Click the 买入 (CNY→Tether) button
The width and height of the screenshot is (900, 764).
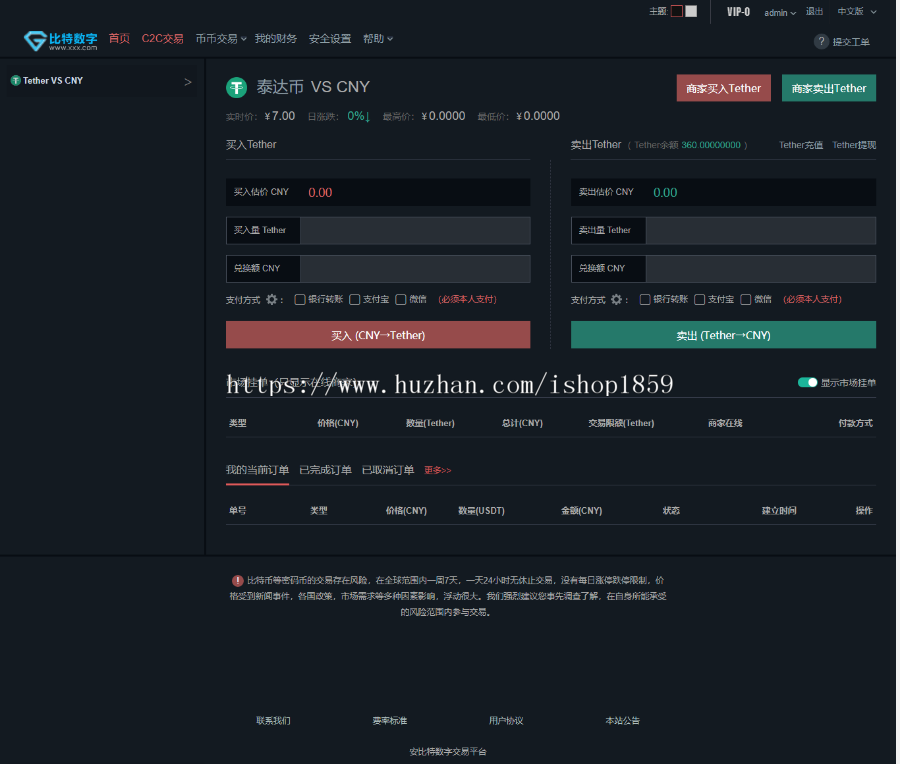pos(378,335)
